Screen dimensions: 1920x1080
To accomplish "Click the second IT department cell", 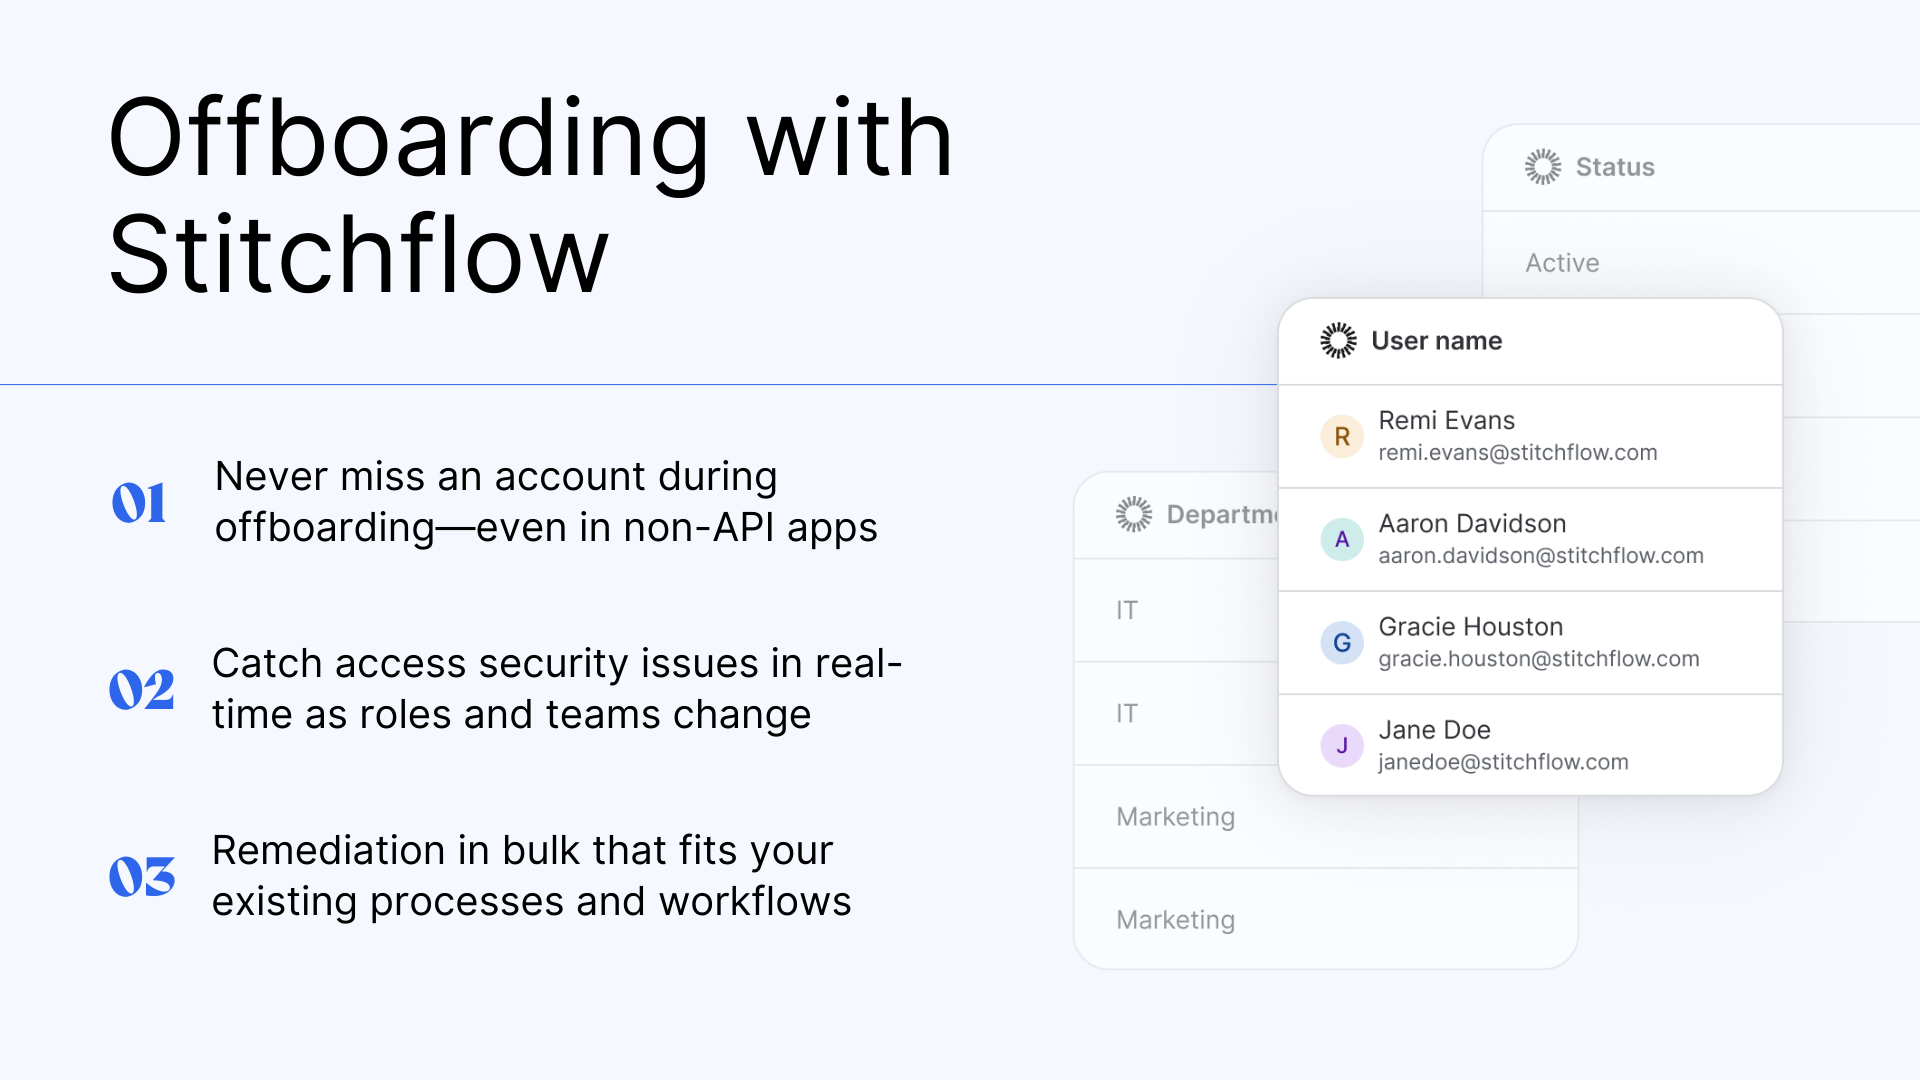I will click(1127, 713).
